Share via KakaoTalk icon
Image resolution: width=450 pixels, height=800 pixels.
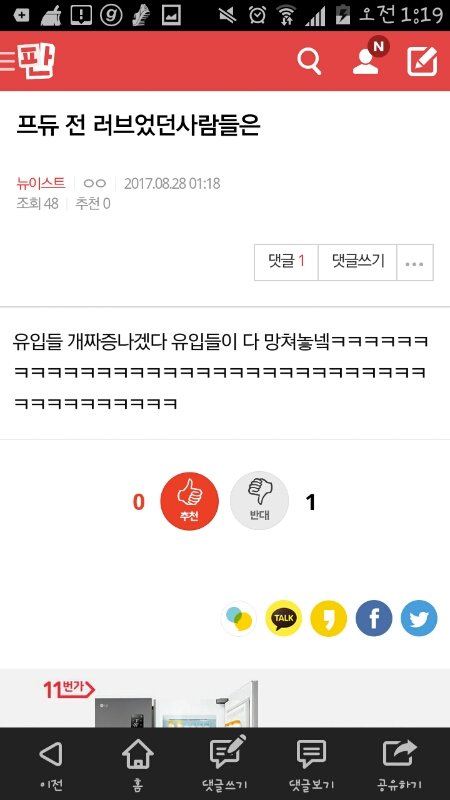click(x=284, y=618)
